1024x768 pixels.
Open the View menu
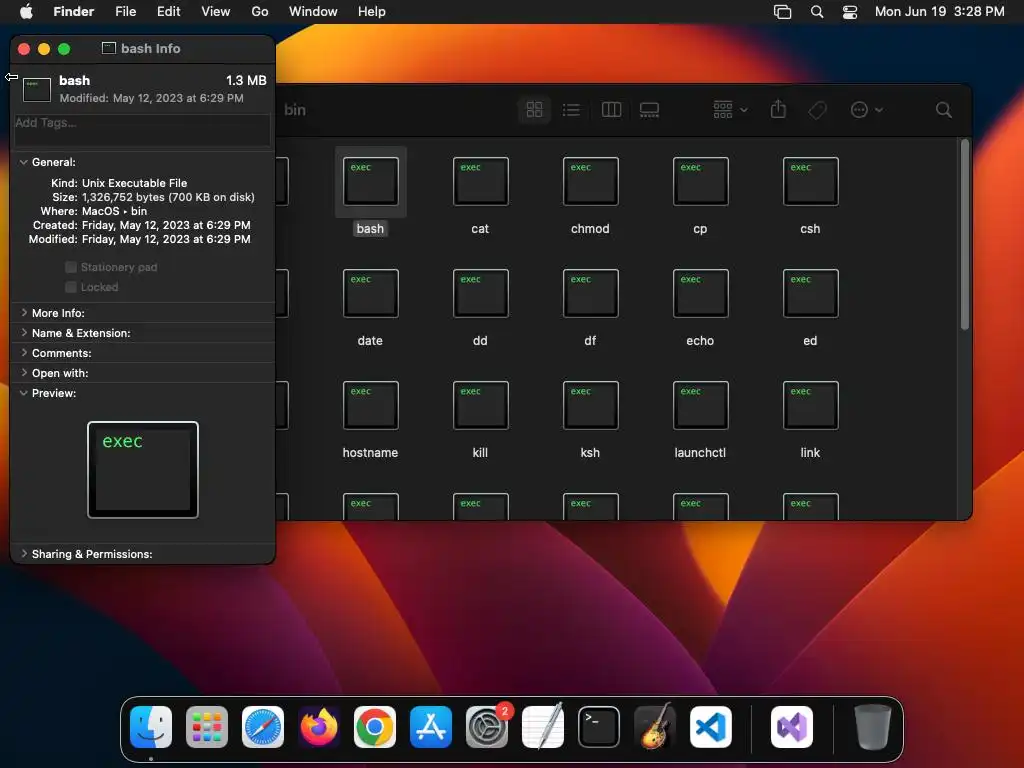coord(216,12)
